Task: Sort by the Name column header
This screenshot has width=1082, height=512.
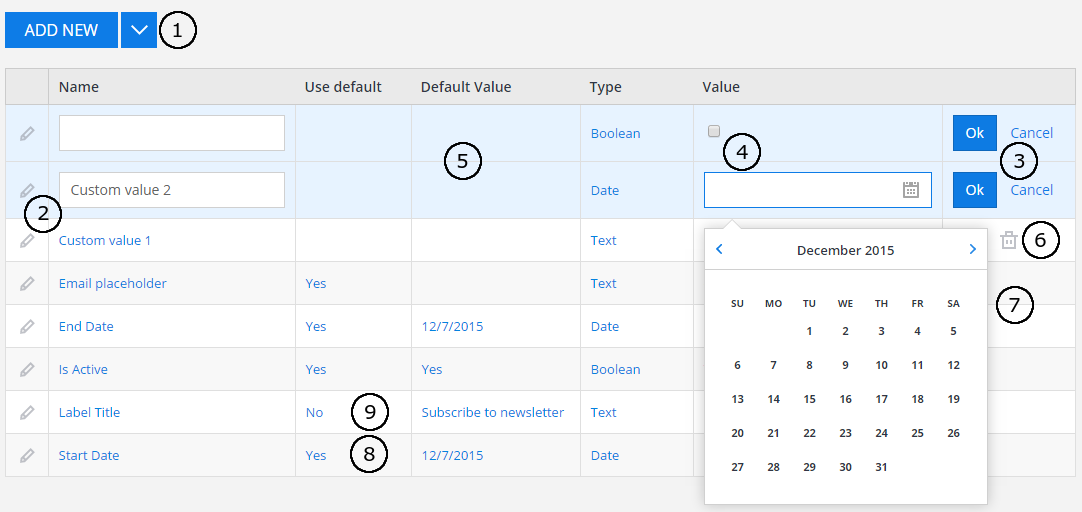Action: (x=79, y=87)
